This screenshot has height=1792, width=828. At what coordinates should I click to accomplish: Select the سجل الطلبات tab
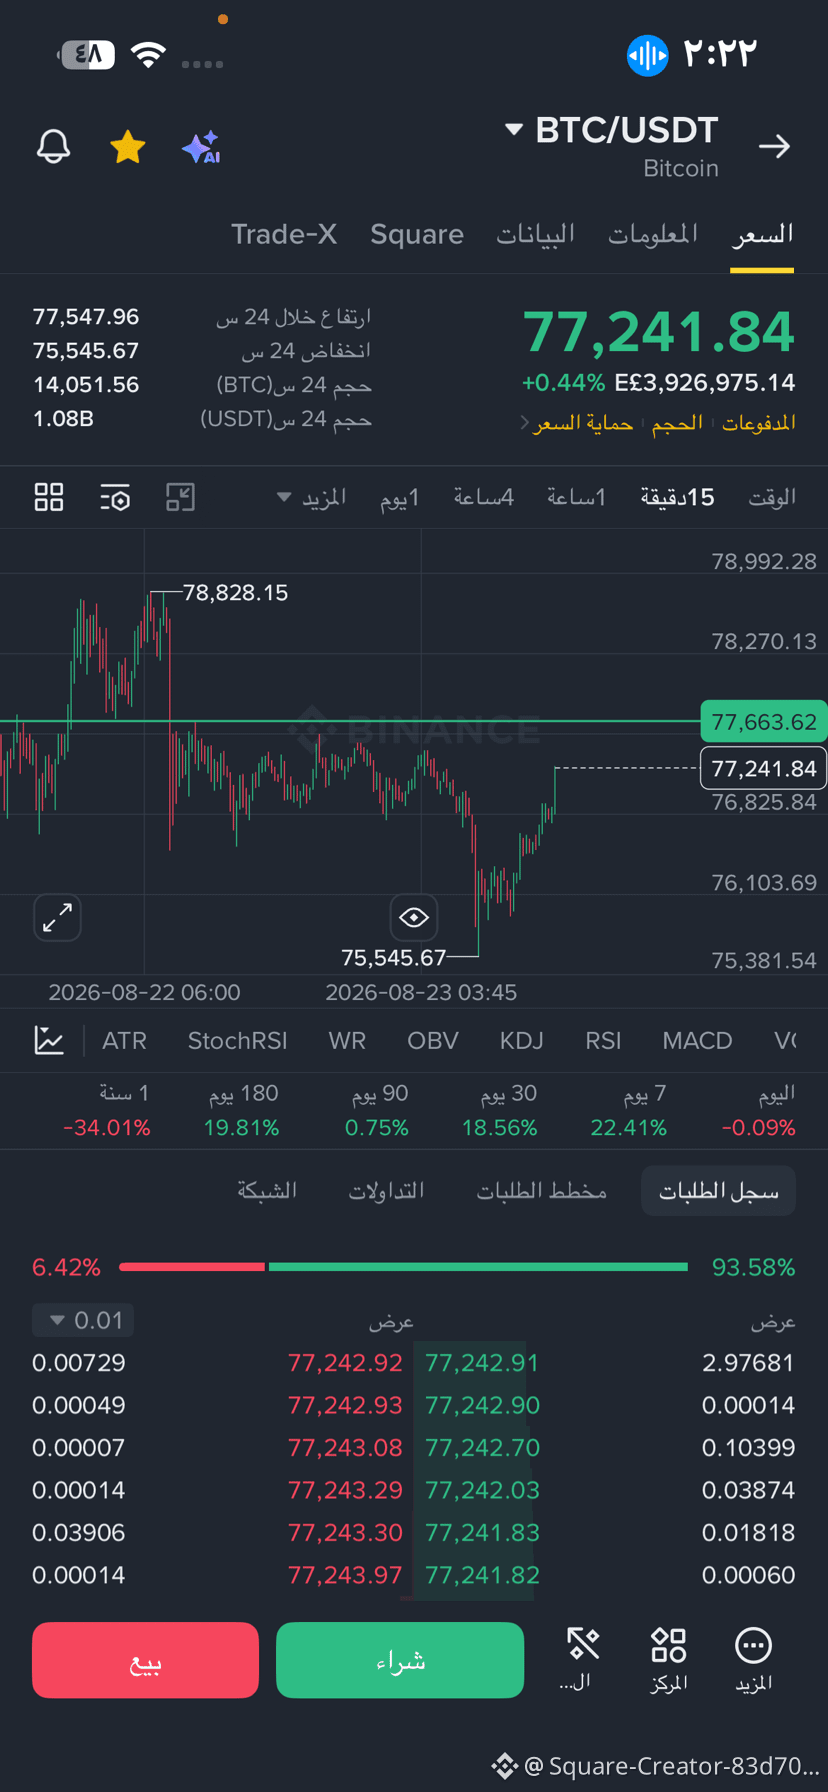(x=718, y=1191)
